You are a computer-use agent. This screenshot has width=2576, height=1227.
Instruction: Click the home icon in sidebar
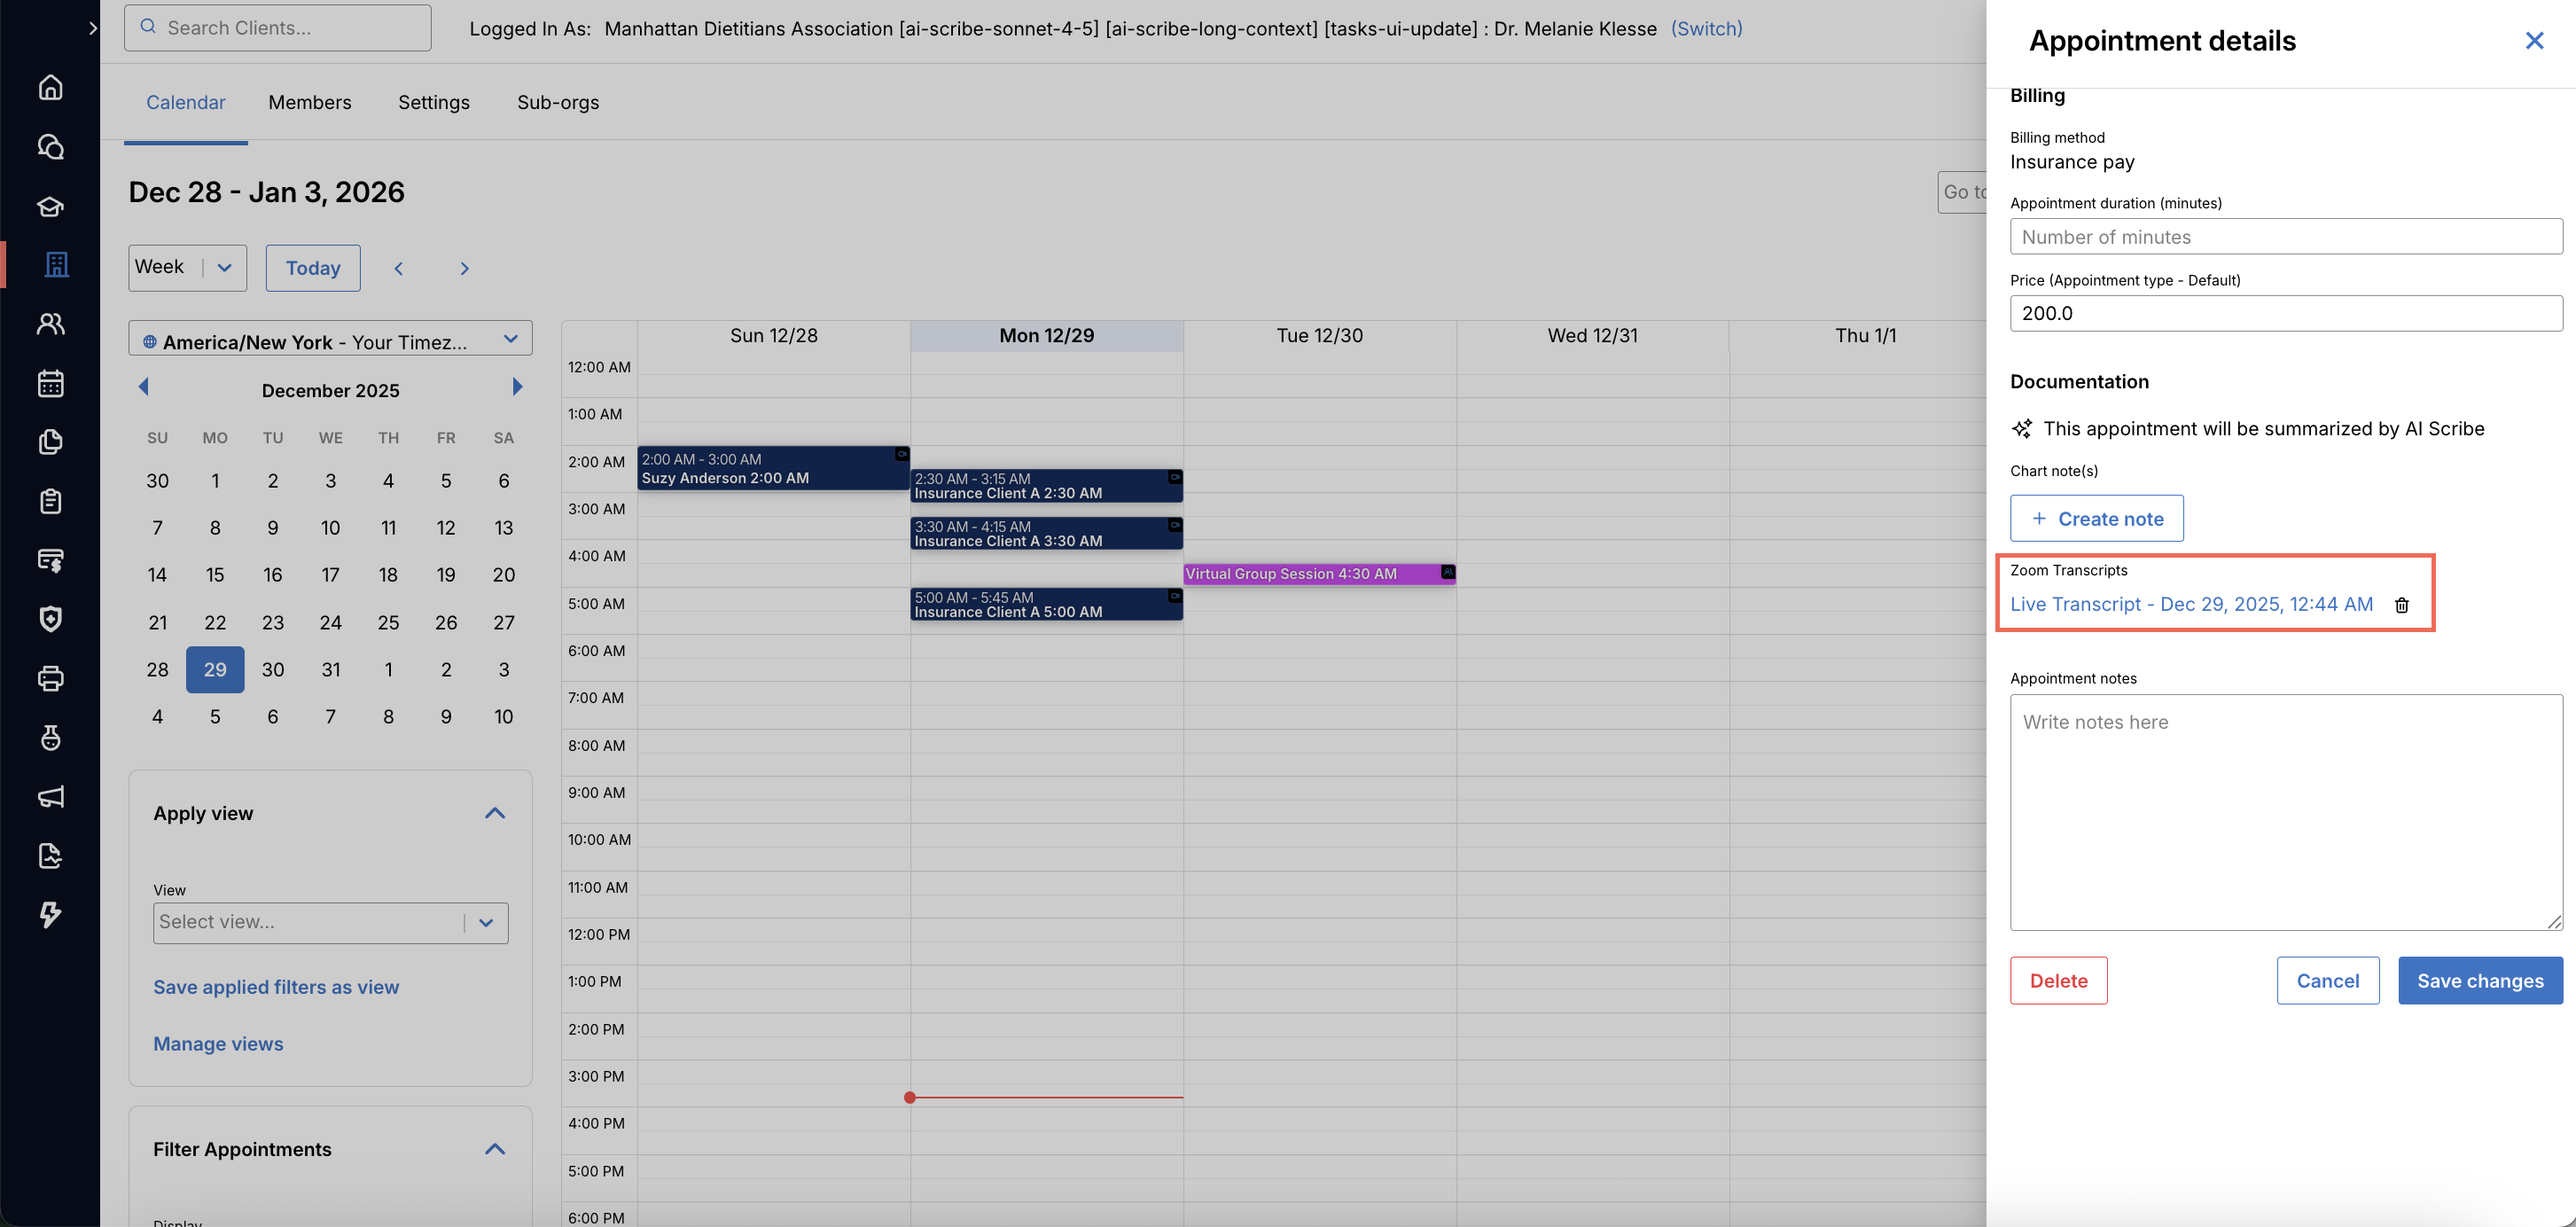(x=50, y=88)
